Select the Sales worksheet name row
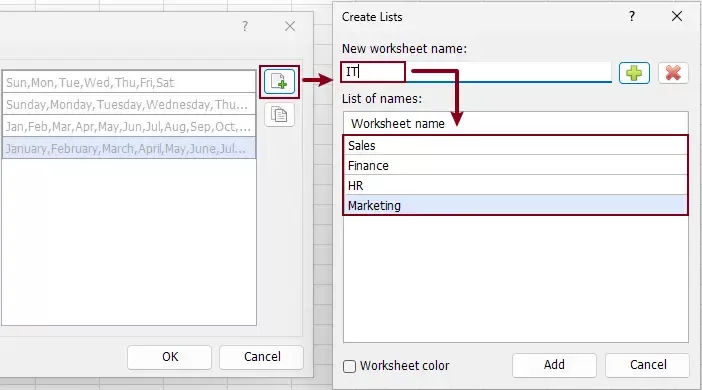This screenshot has width=702, height=390. (515, 146)
